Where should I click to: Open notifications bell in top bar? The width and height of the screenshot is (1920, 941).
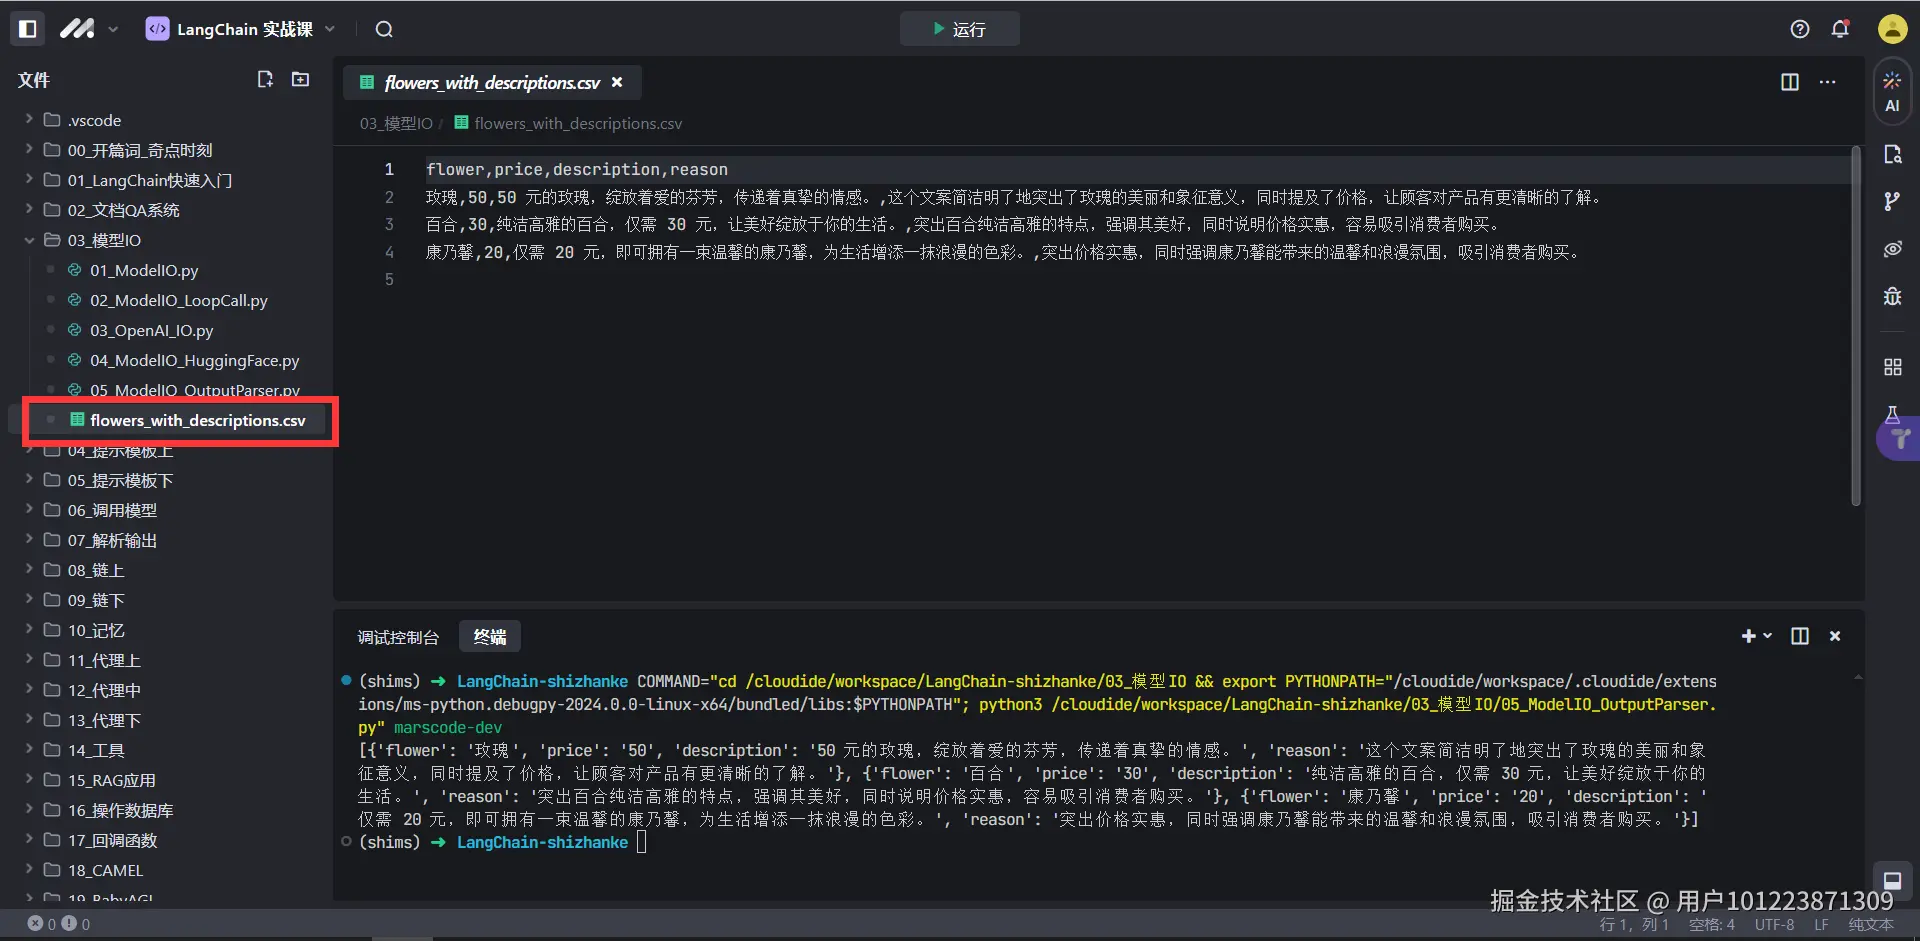(x=1840, y=28)
